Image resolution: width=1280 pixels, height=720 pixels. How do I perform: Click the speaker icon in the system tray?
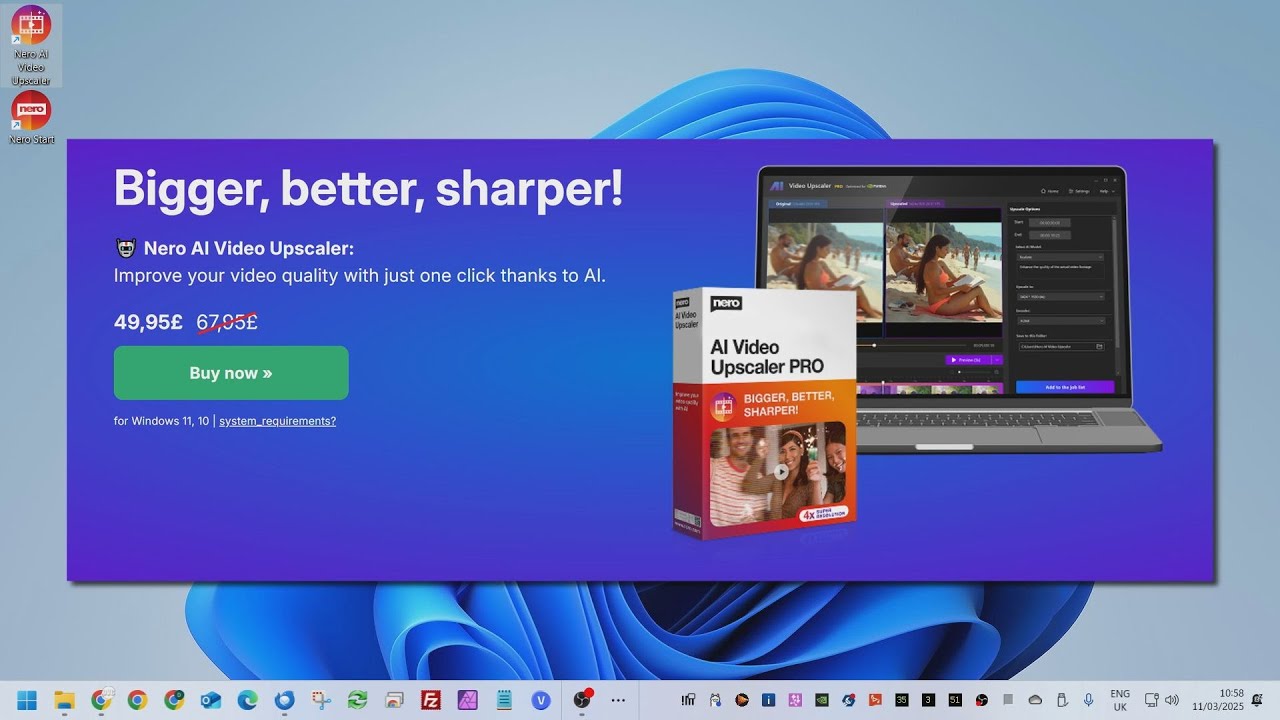tap(1171, 699)
